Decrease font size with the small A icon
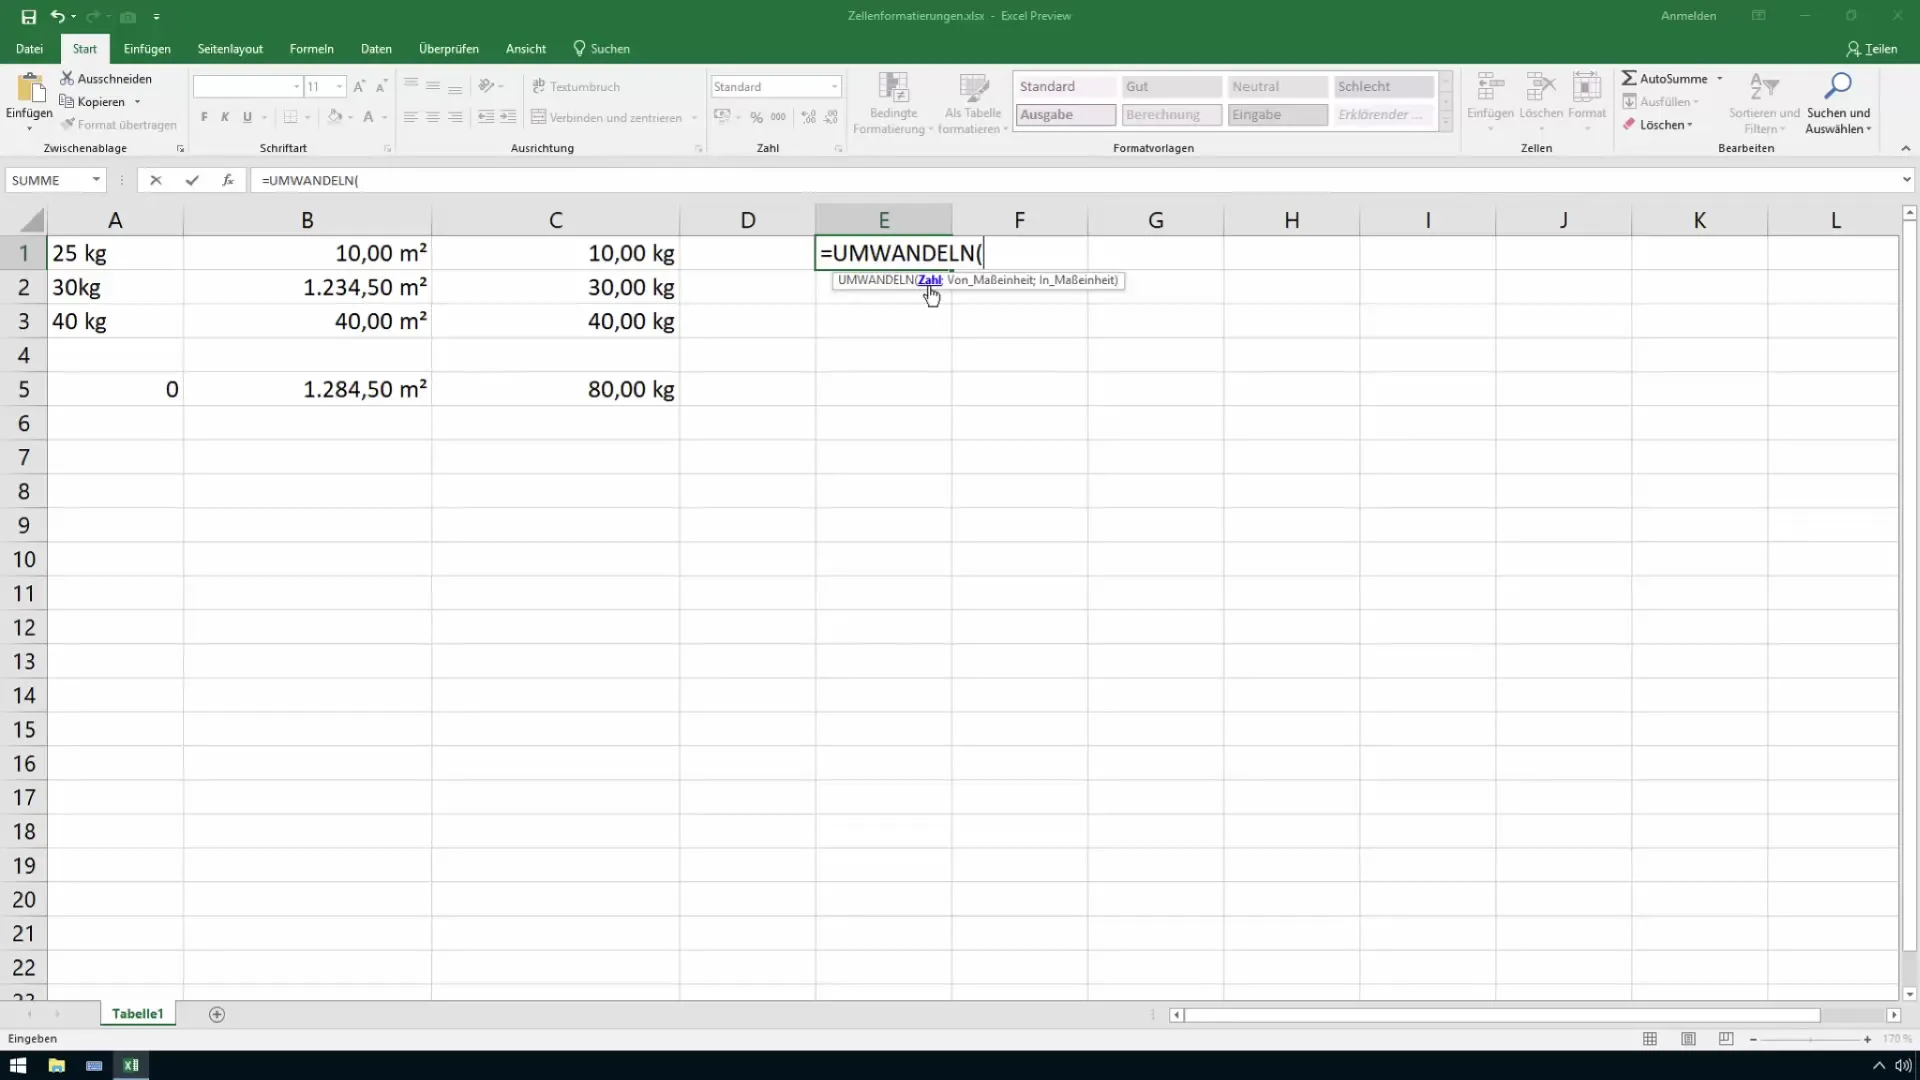Screen dimensions: 1920x1080 tap(381, 87)
